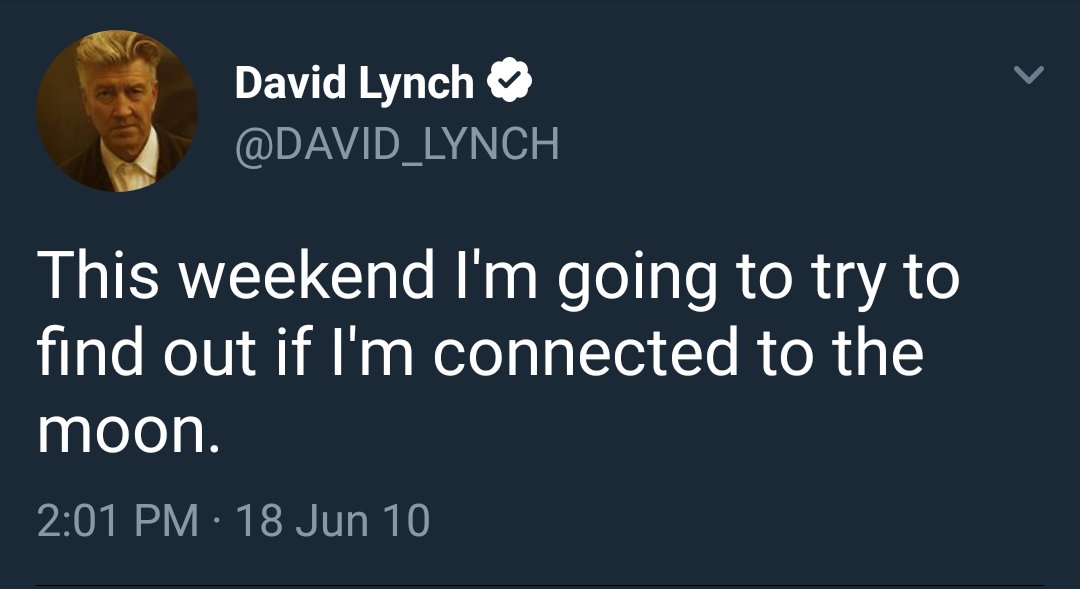This screenshot has width=1080, height=589.
Task: Click the surname "Lynch" in the display name
Action: pos(416,84)
